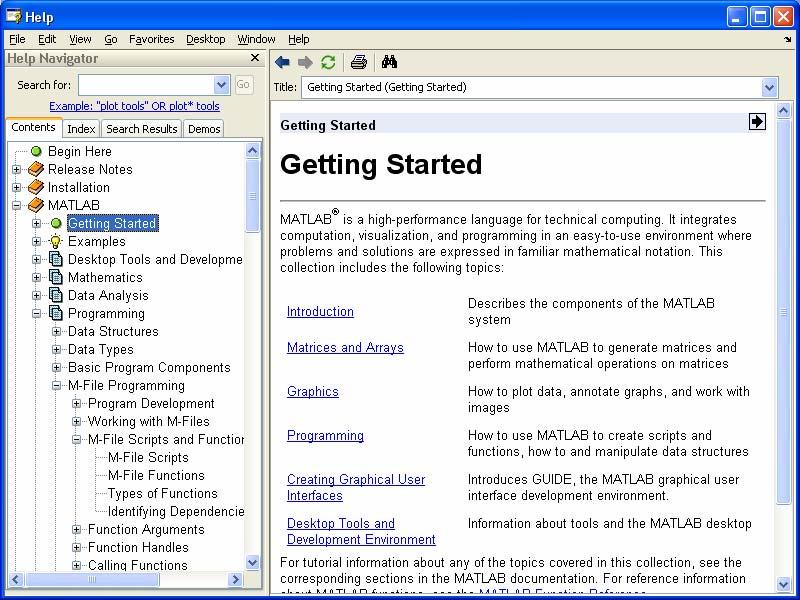Viewport: 800px width, 600px height.
Task: Switch to the Demos tab
Action: pos(204,129)
